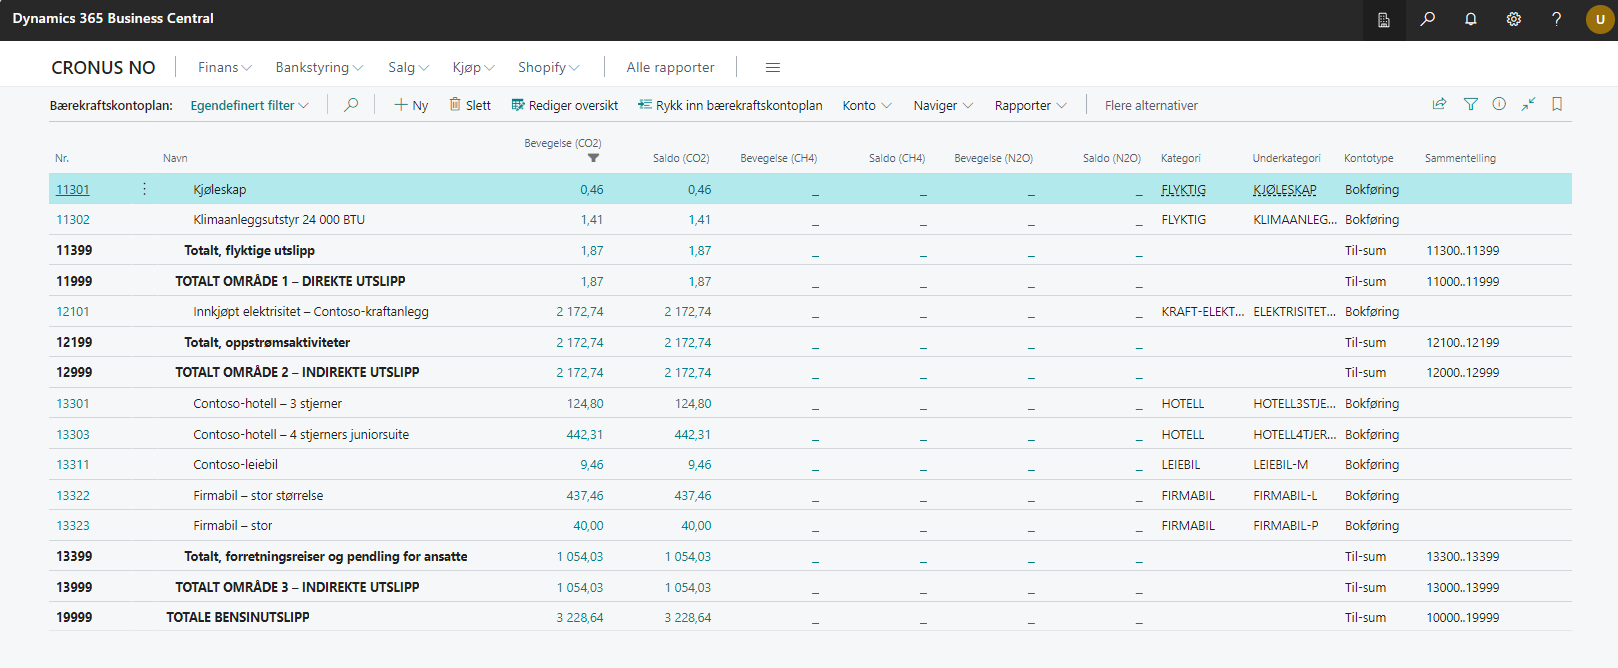Toggle the filter pane funnel icon
Image resolution: width=1618 pixels, height=668 pixels.
pyautogui.click(x=1470, y=104)
